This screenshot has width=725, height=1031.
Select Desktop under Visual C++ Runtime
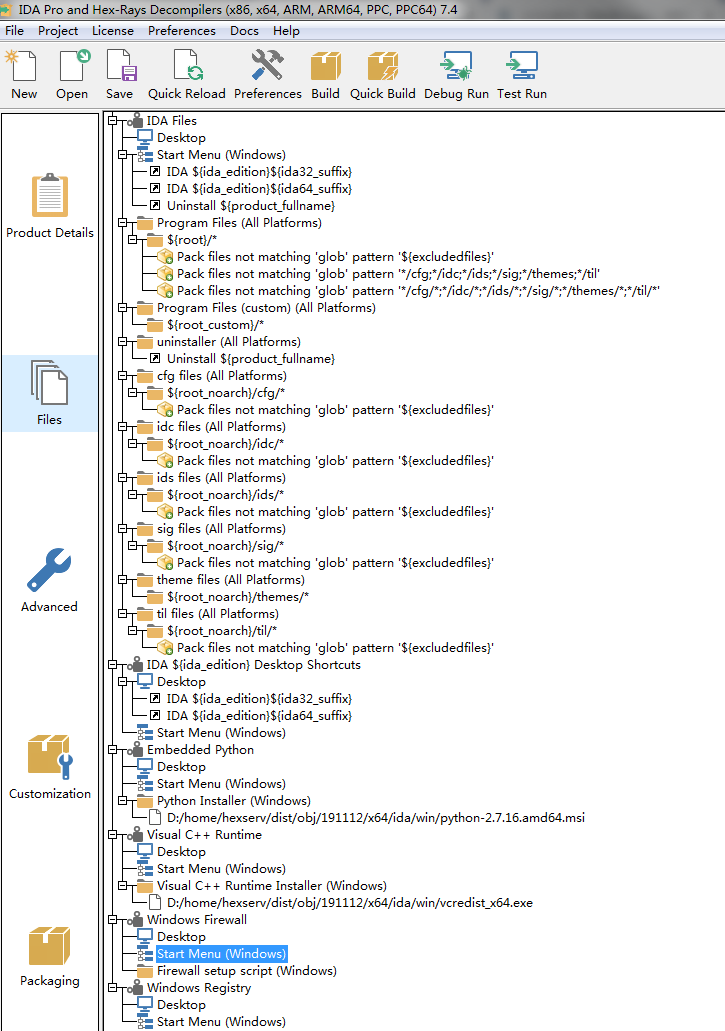pos(181,851)
